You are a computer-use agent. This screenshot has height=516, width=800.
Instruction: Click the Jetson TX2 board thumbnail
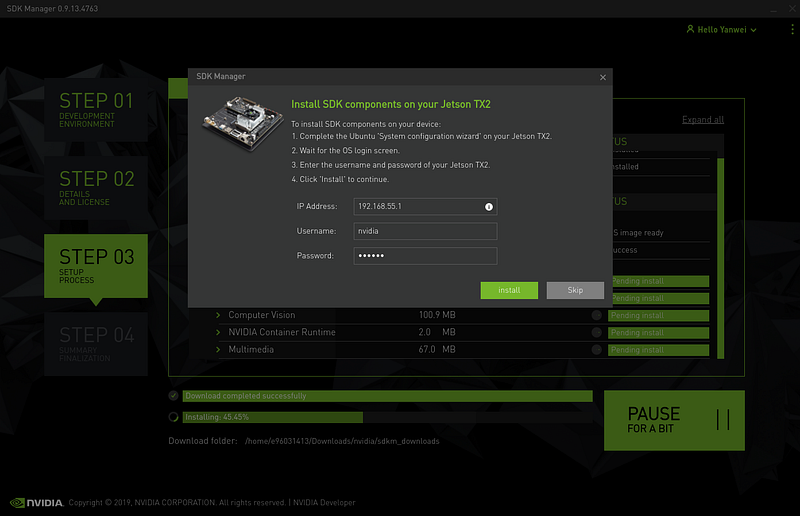point(242,123)
